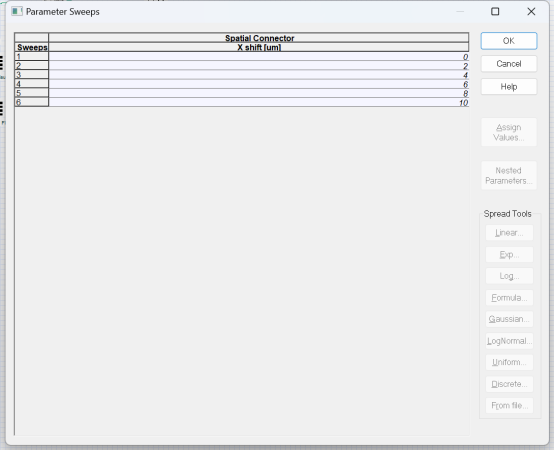
Task: Choose the Exp spread tool
Action: 509,255
